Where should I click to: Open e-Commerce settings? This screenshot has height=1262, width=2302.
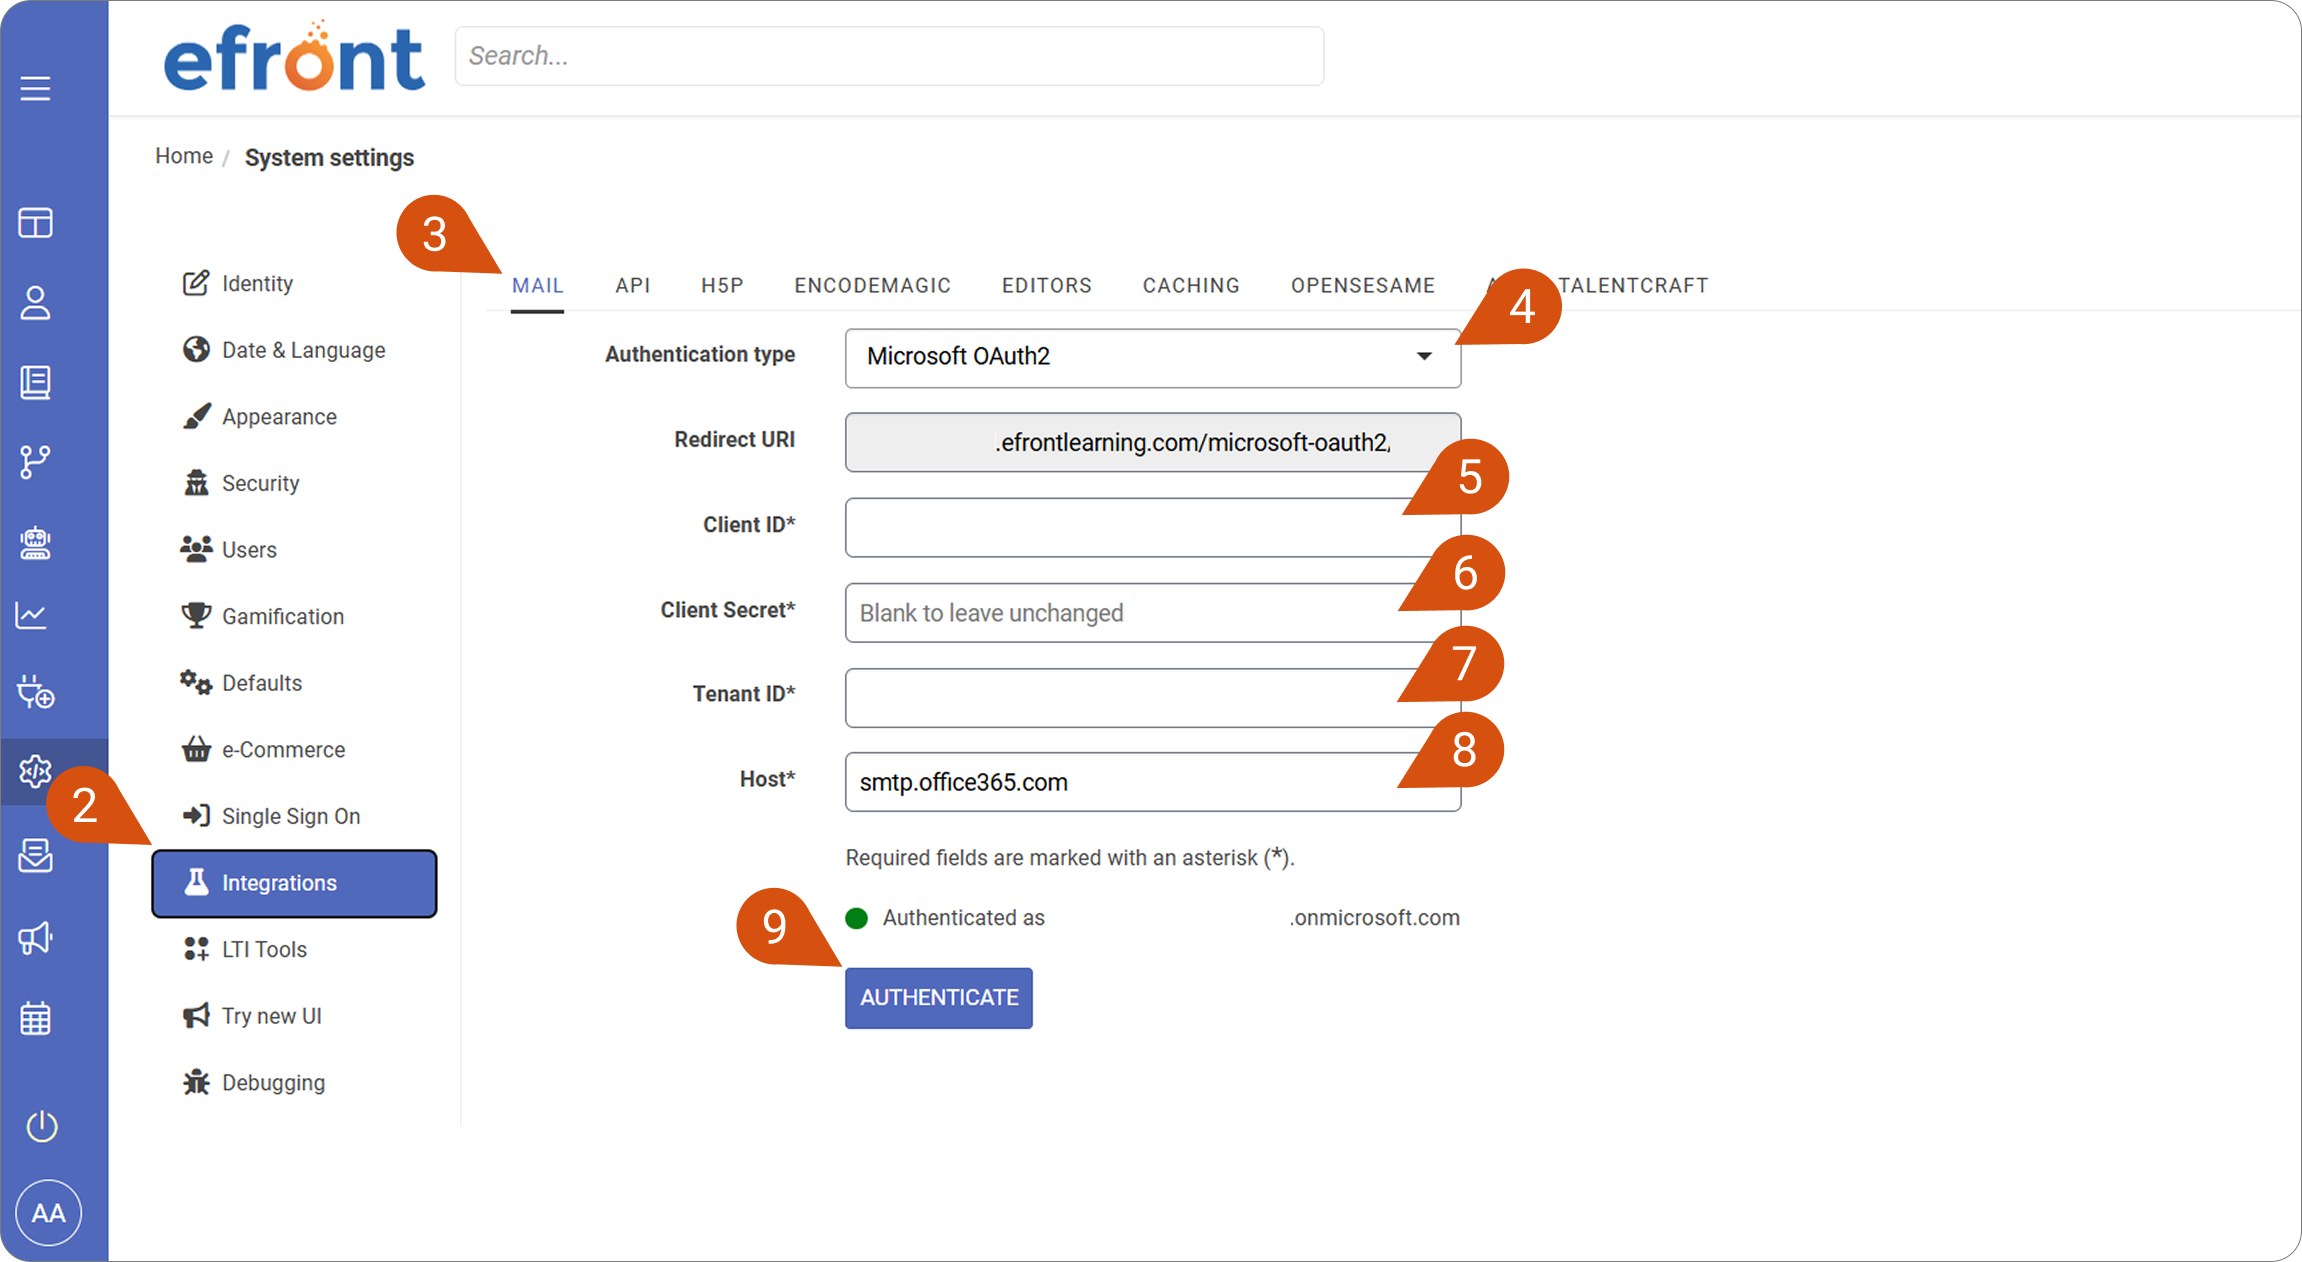pos(264,750)
